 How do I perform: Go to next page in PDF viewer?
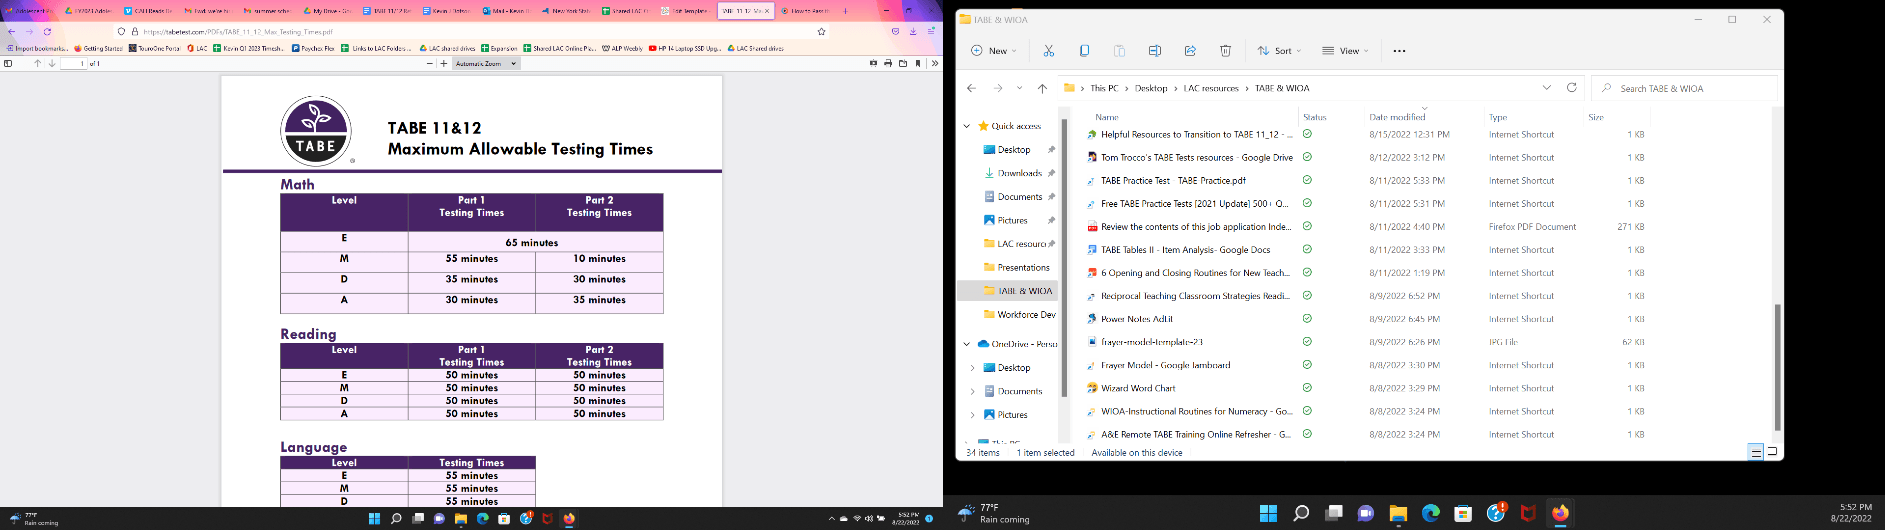52,63
